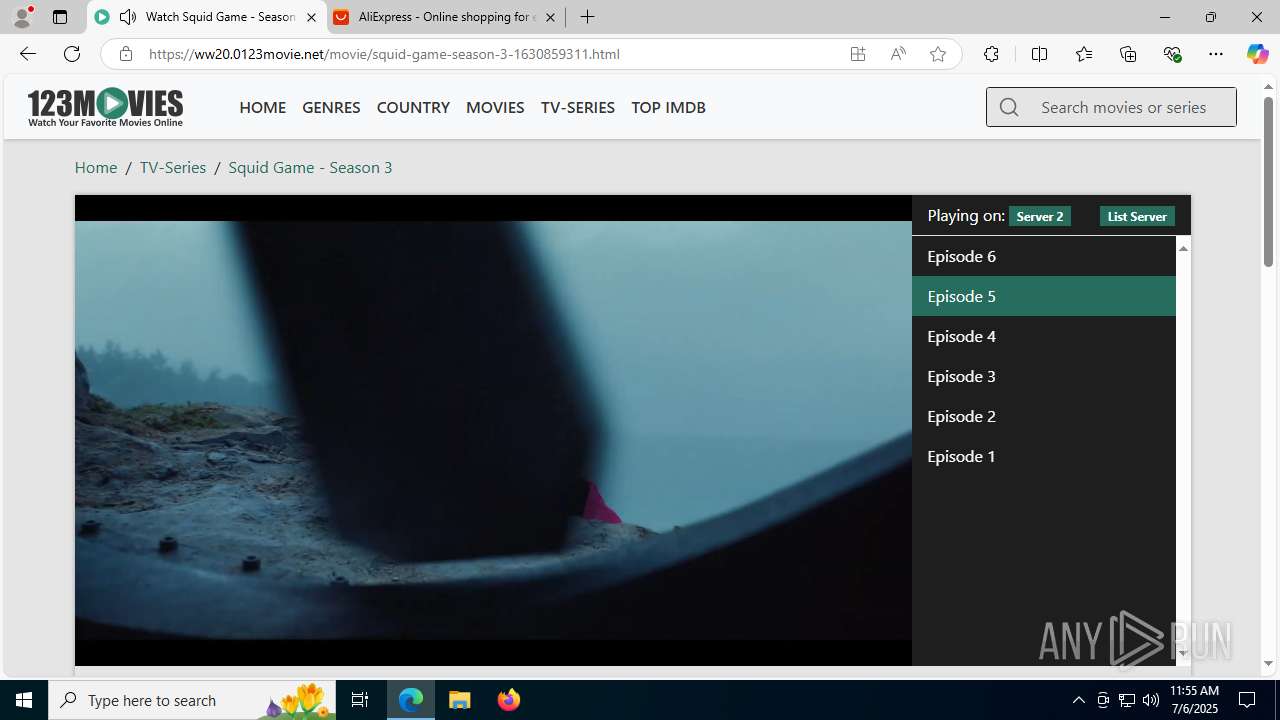Open Edge Settings and more menu

click(1216, 54)
